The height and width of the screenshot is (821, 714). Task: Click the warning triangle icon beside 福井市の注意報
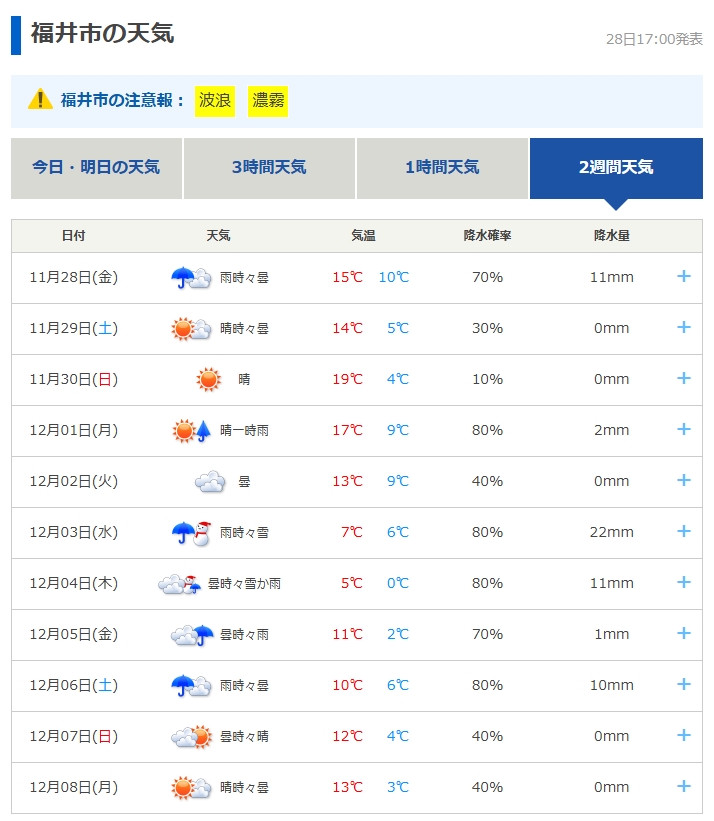point(40,100)
